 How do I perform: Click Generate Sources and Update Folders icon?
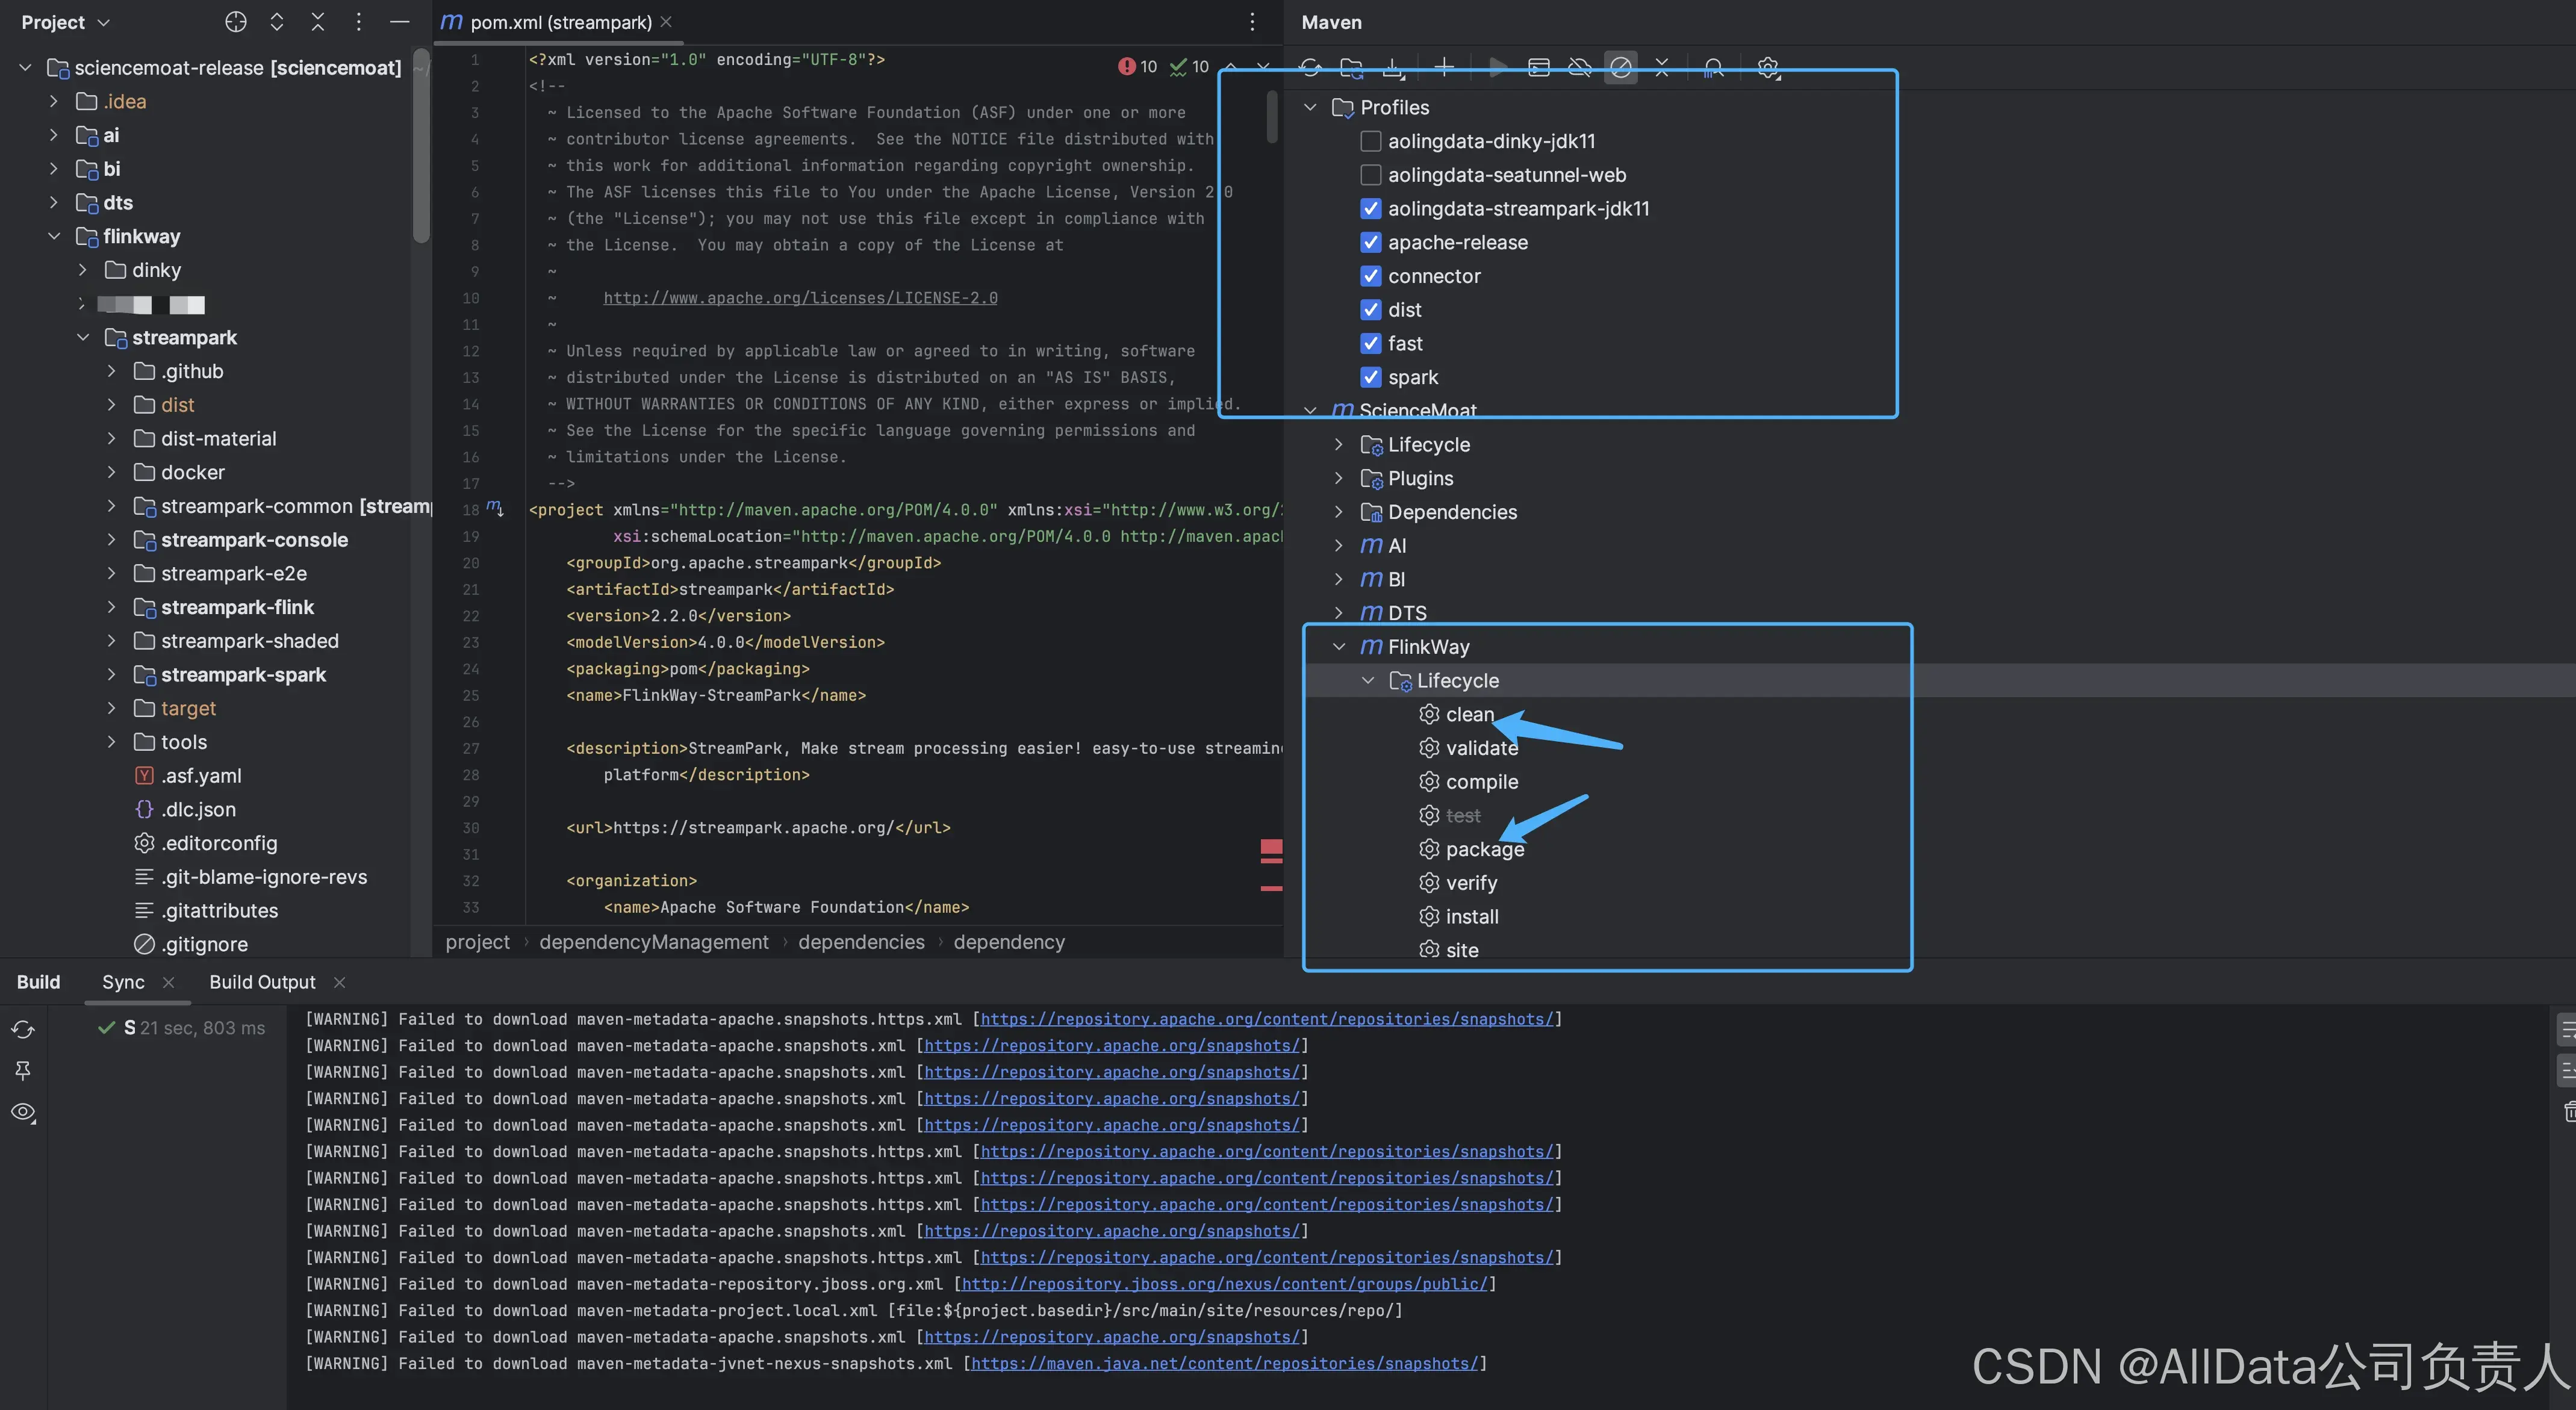pos(1352,67)
